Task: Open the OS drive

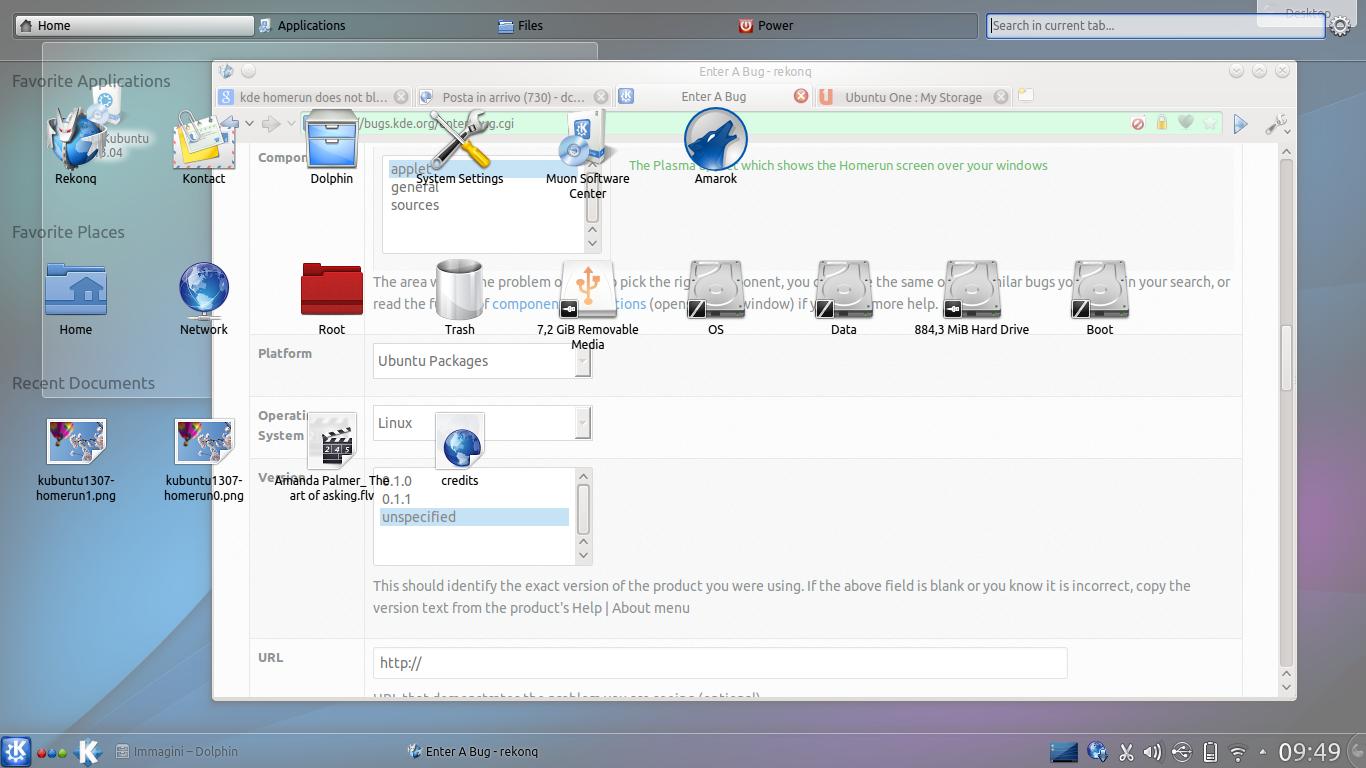Action: pos(715,298)
